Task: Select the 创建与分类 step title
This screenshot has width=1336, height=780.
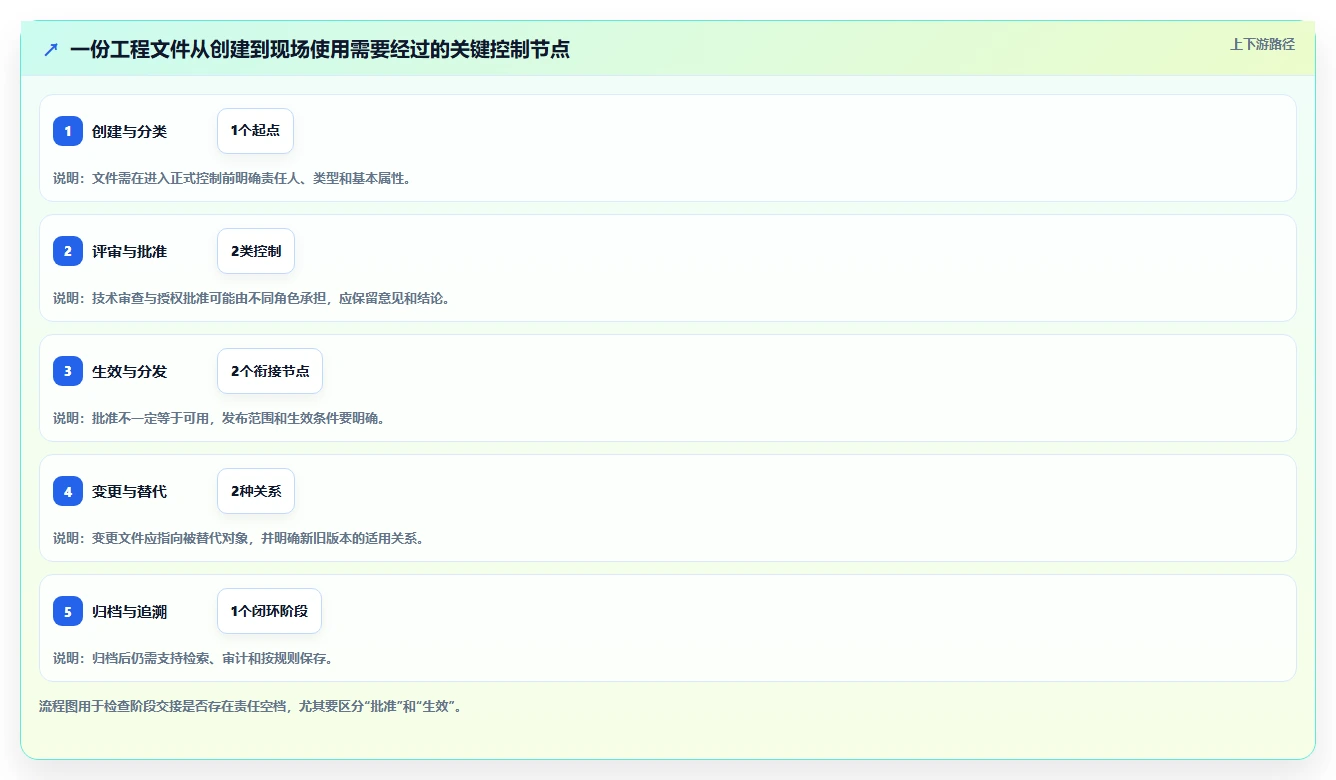Action: tap(129, 131)
